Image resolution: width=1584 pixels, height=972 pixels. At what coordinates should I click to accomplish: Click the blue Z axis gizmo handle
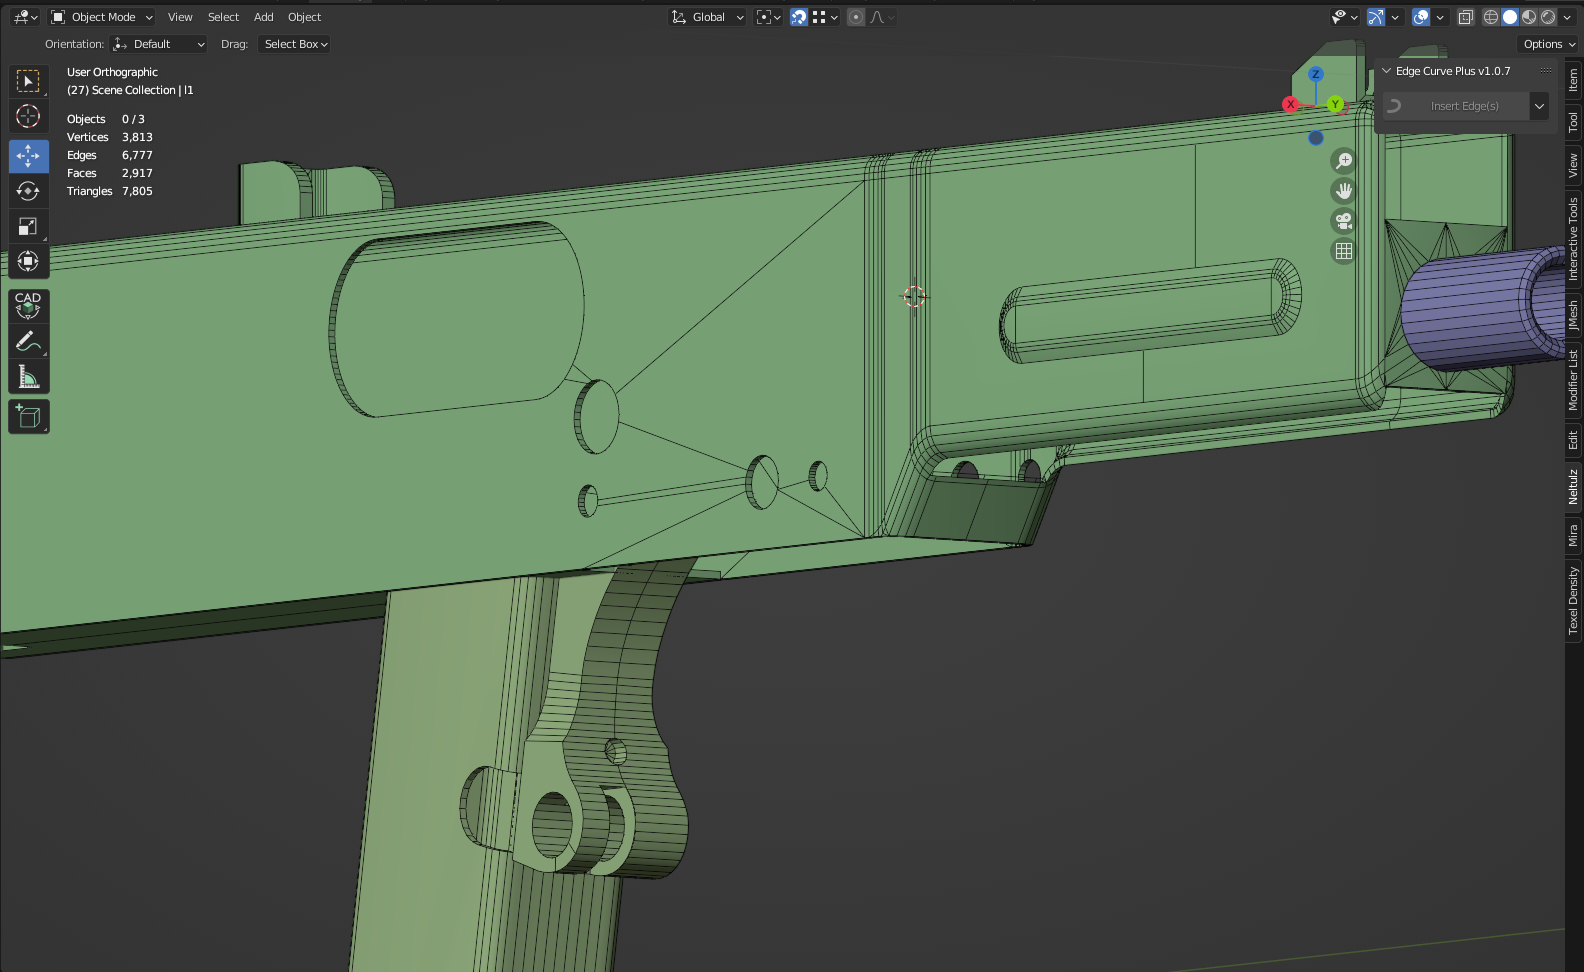click(1316, 74)
